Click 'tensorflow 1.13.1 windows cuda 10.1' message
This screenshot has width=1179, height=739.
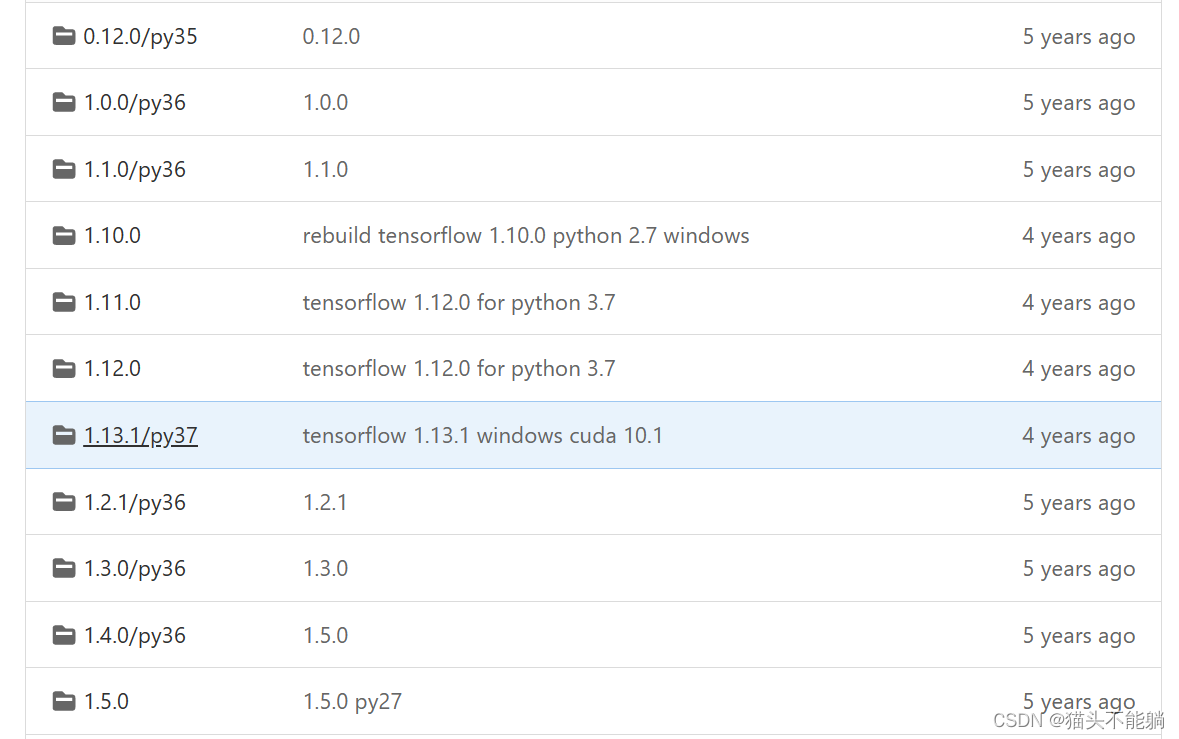click(x=482, y=435)
